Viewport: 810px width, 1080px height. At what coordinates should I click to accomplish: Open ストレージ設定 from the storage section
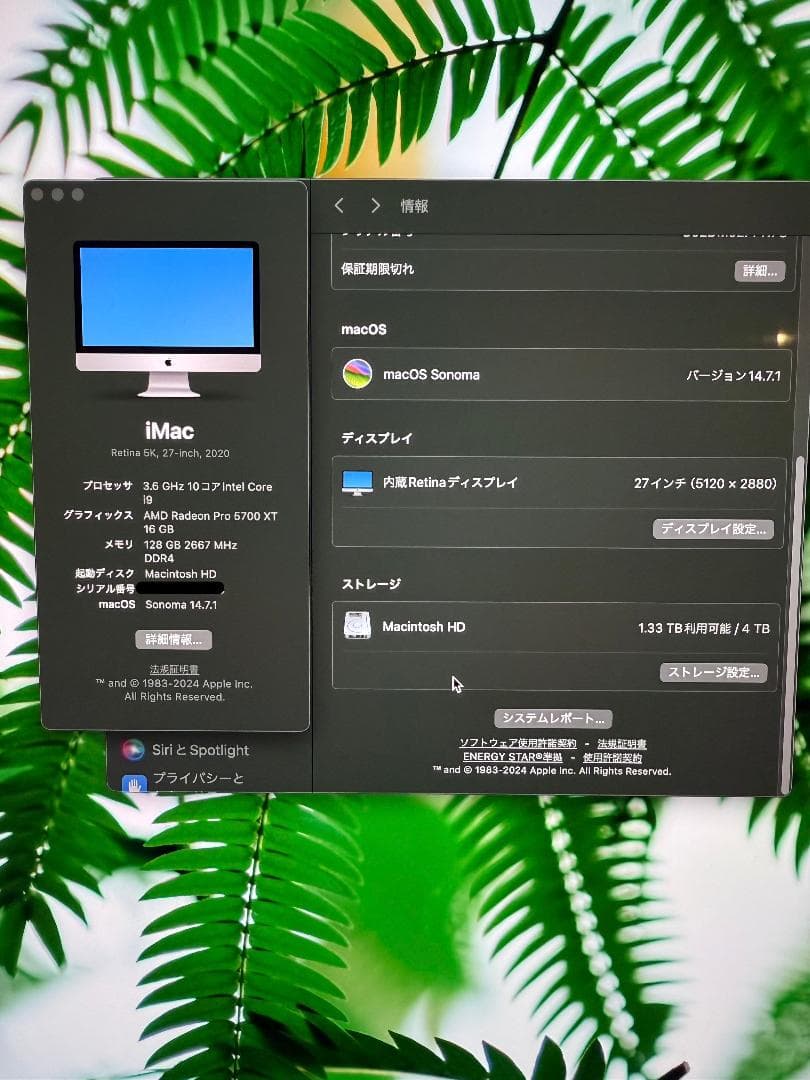point(713,672)
